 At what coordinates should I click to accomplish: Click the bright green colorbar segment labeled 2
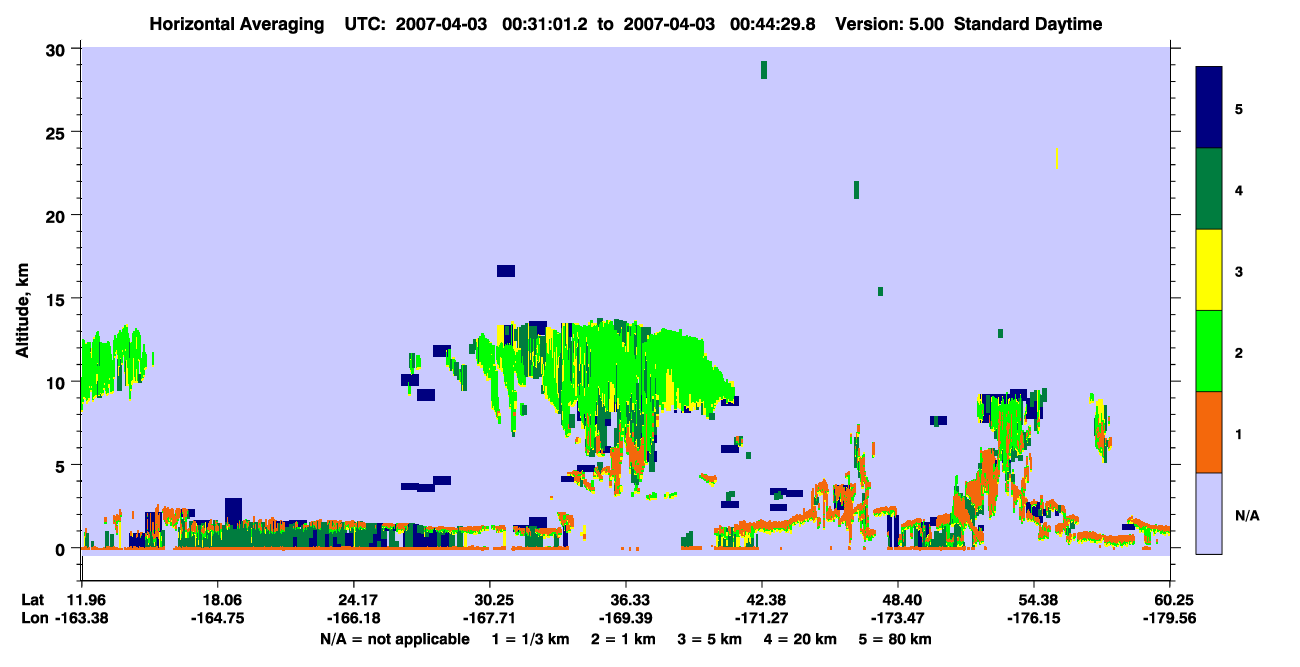click(1209, 351)
